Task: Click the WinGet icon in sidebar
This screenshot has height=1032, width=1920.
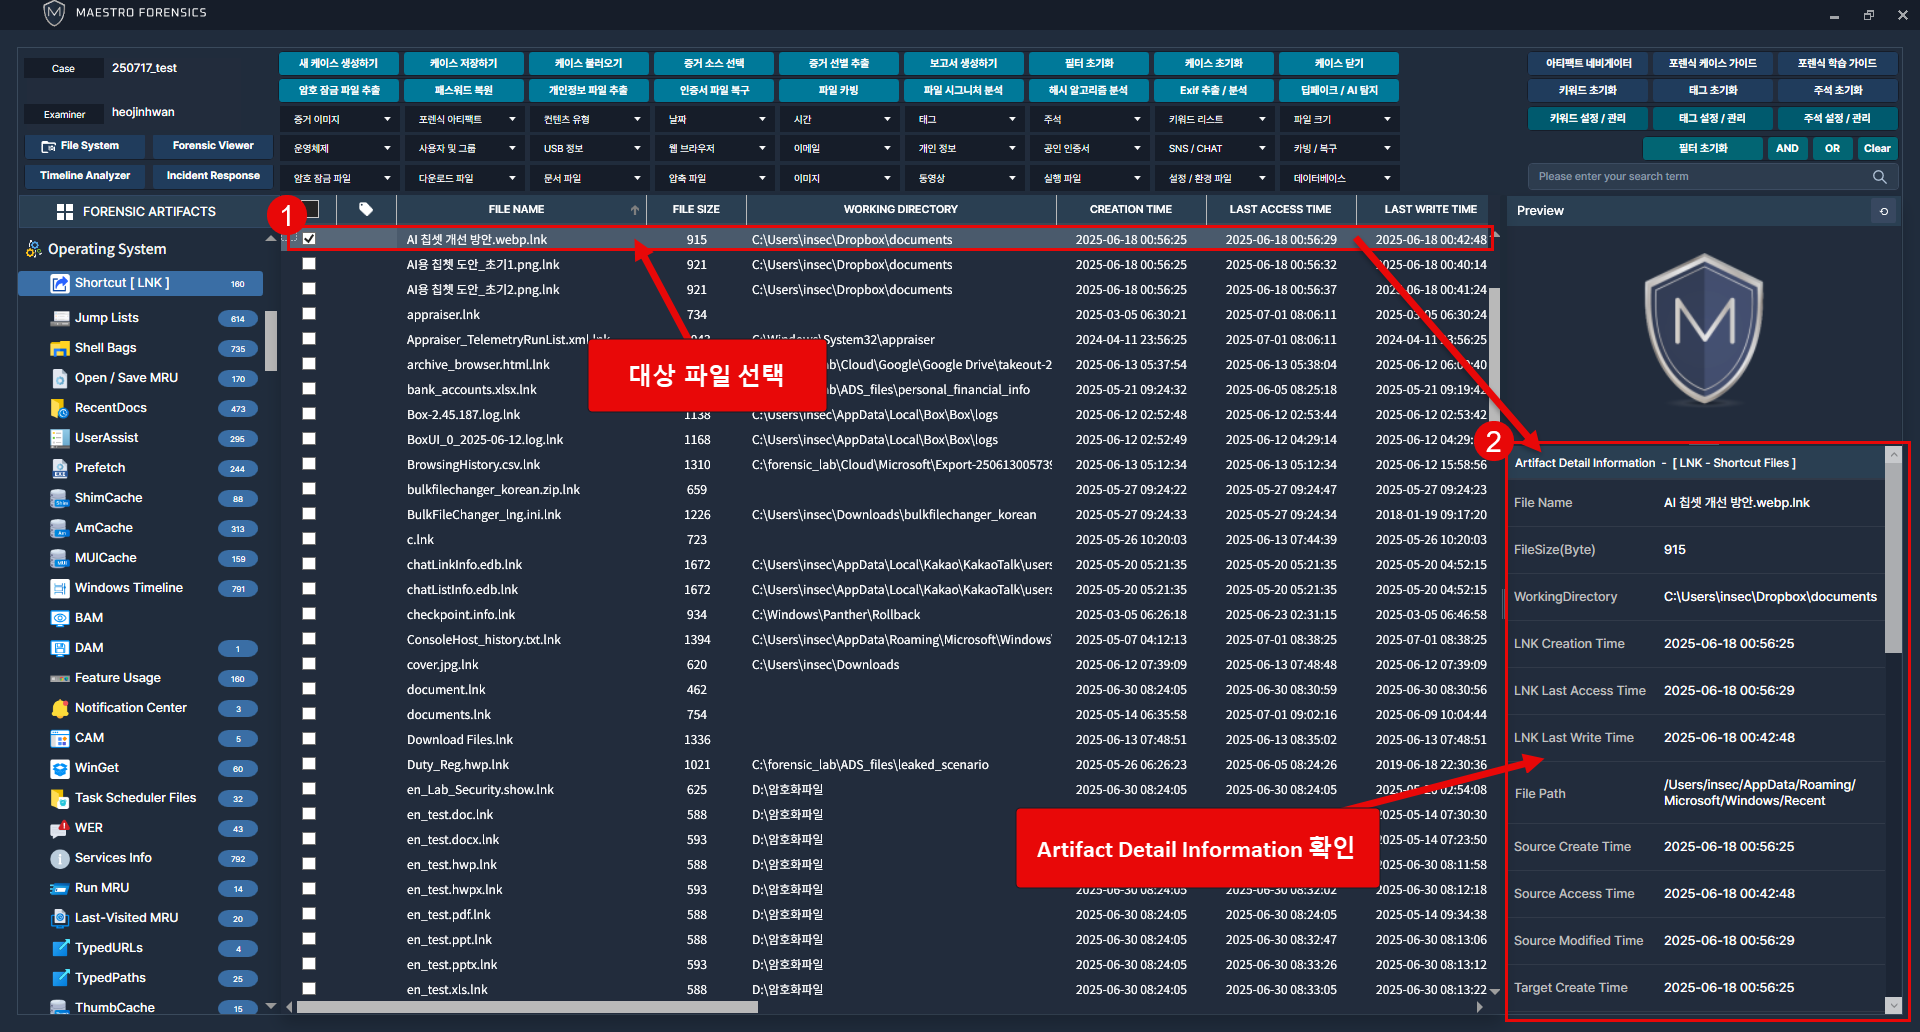Action: [x=59, y=768]
